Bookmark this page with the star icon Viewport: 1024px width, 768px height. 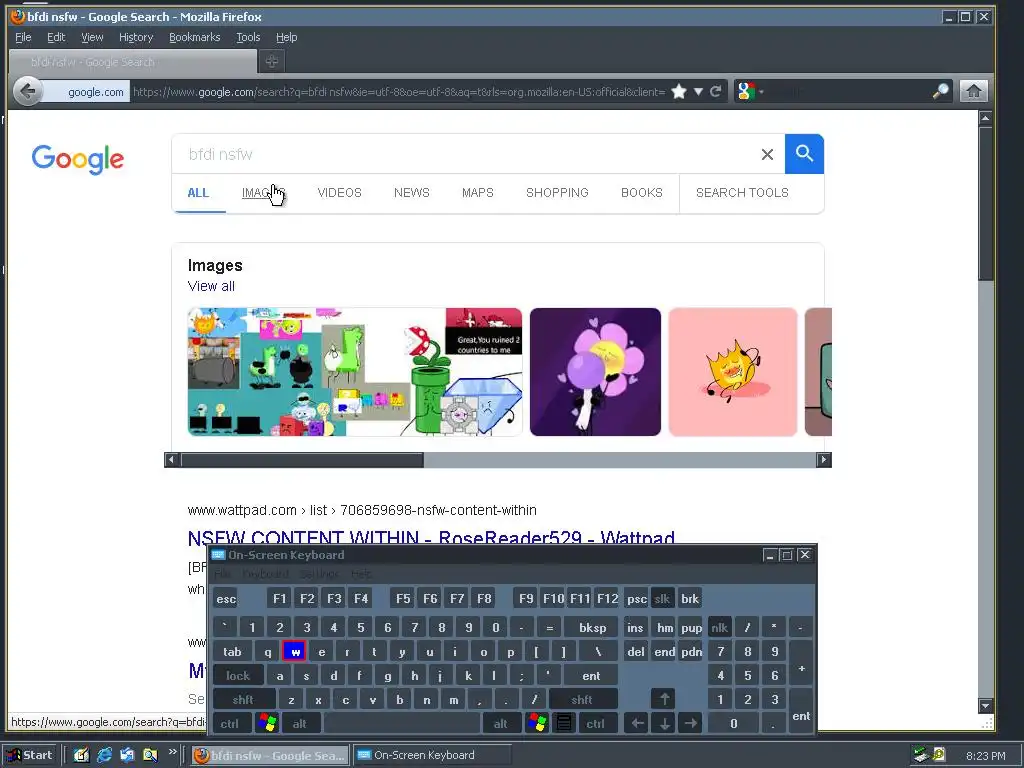[x=679, y=91]
